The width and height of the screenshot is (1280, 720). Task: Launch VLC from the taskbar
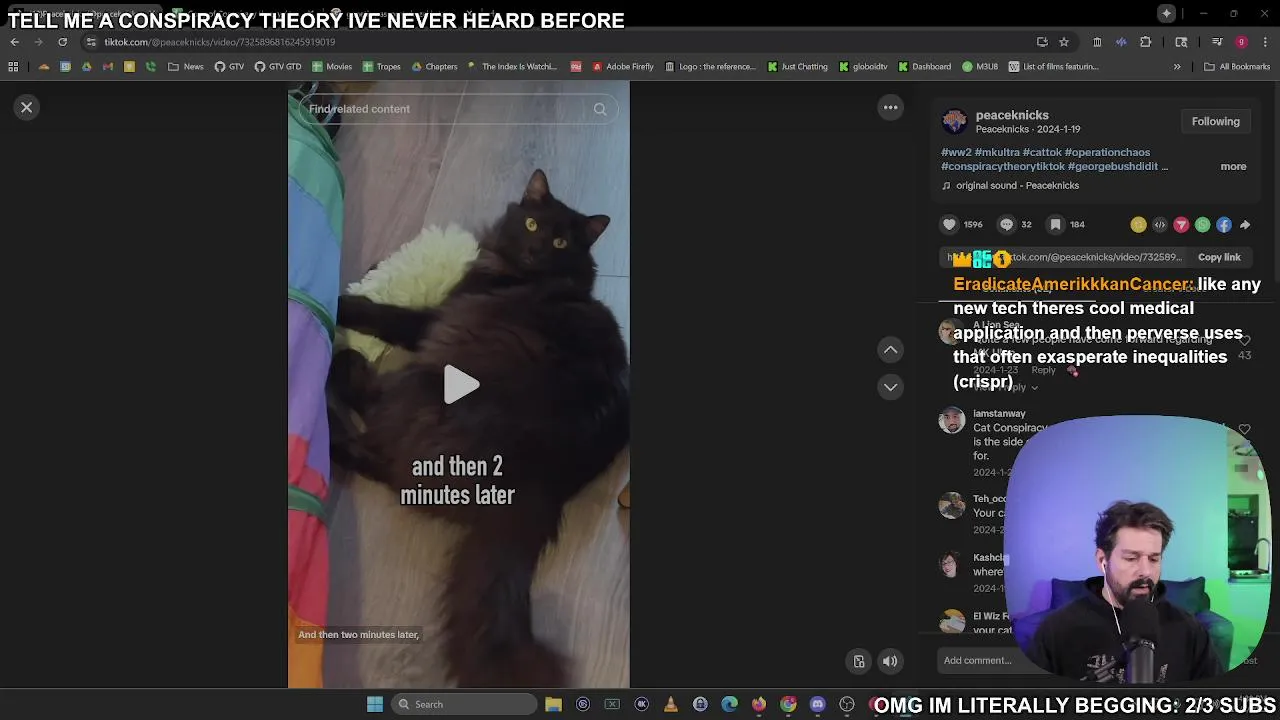coord(671,704)
